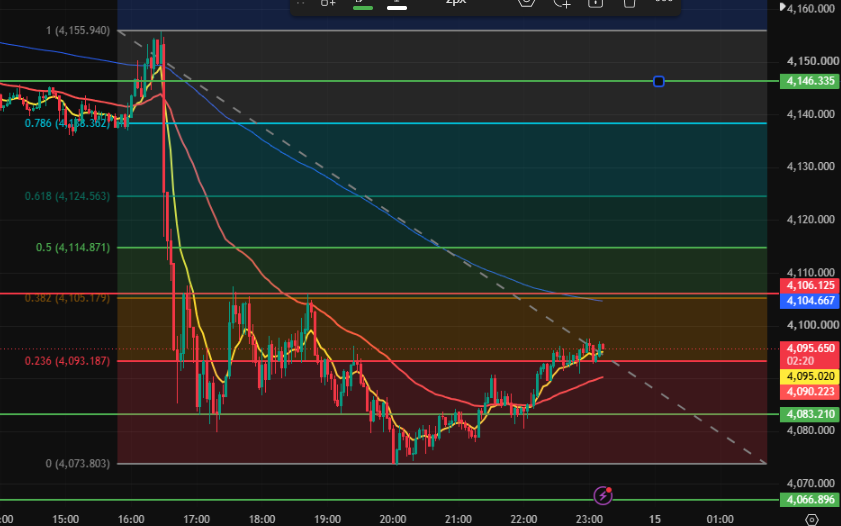
Task: Open drawing settings hexagon icon
Action: click(x=527, y=3)
